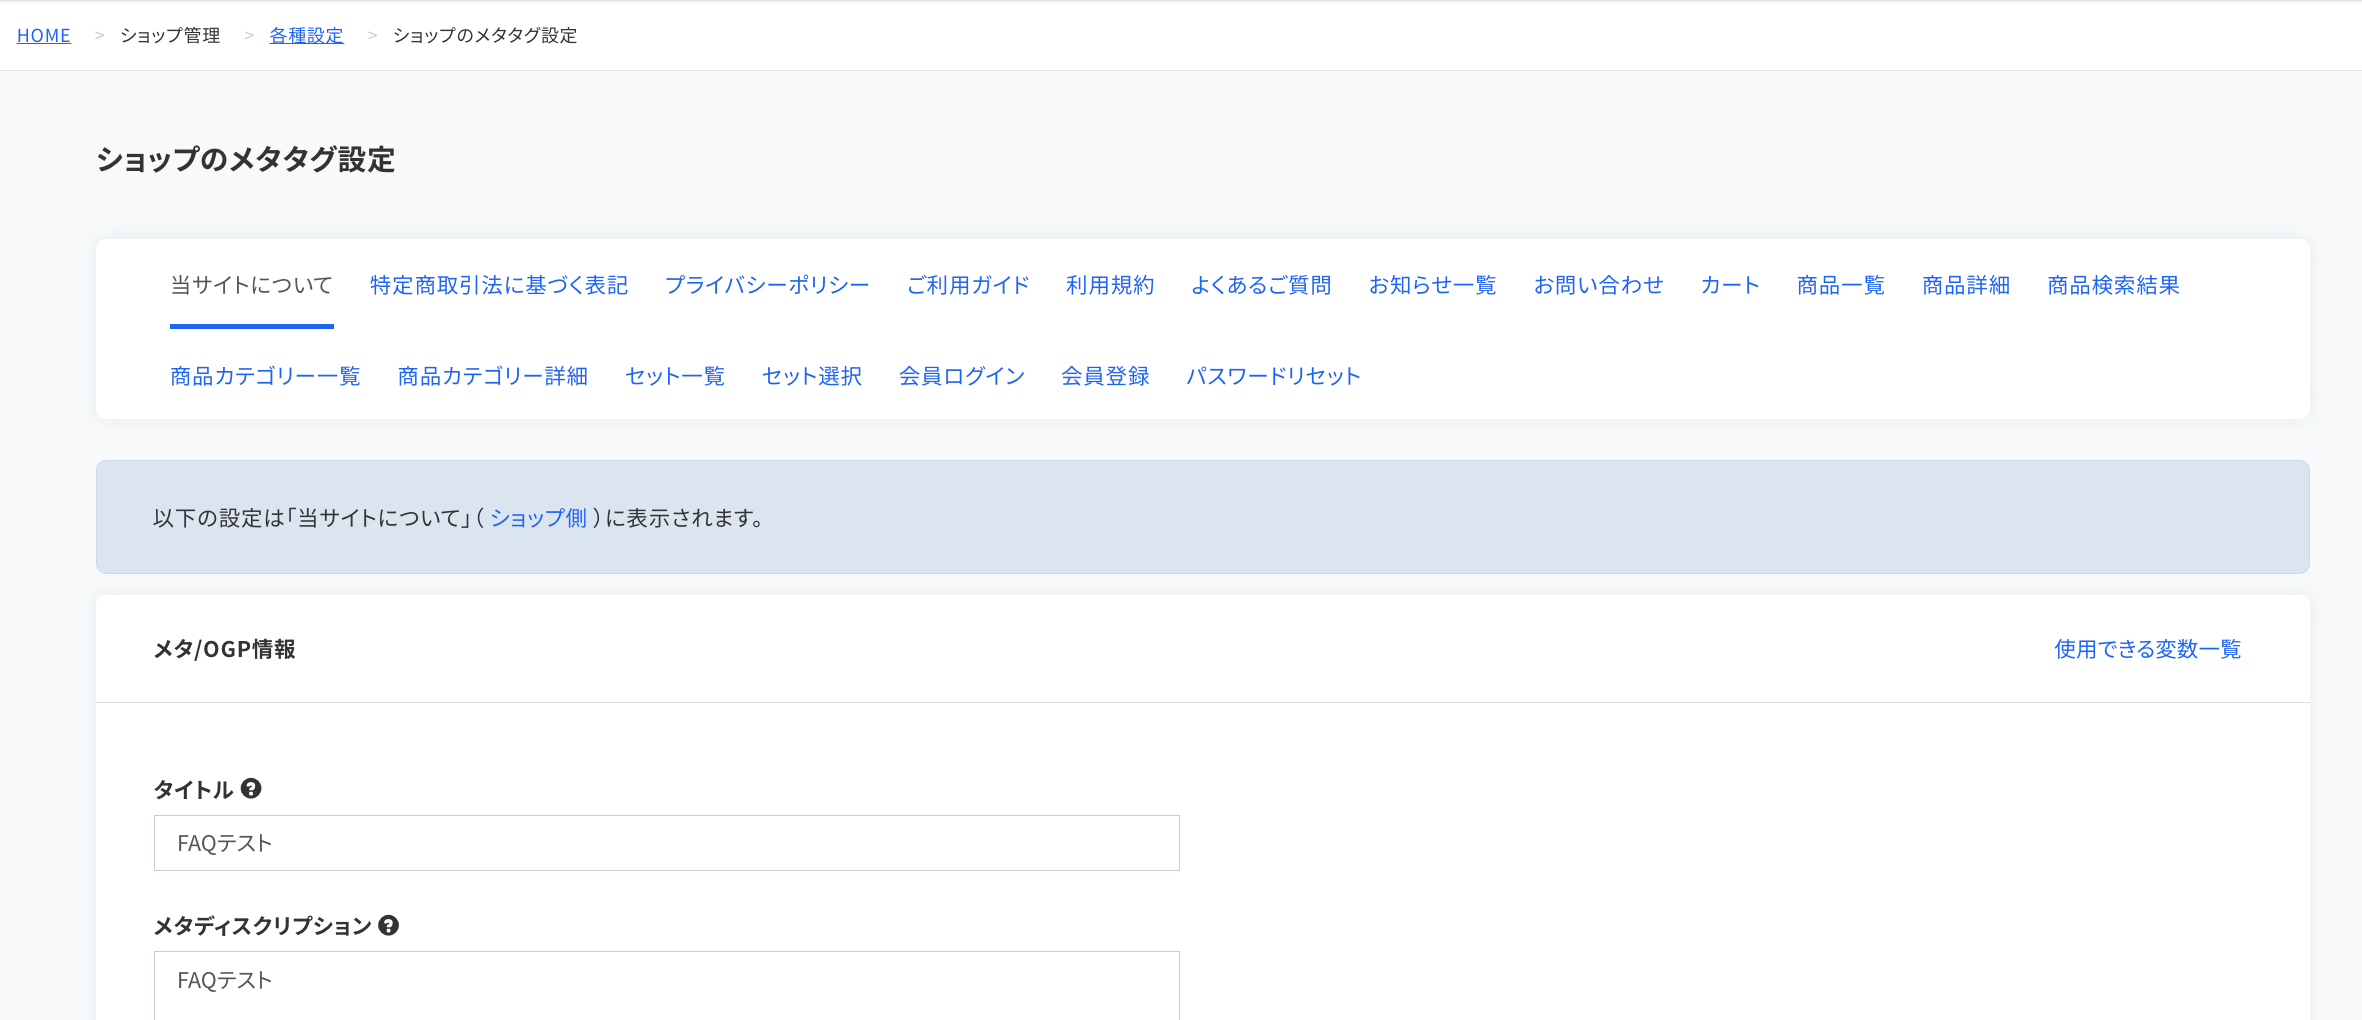This screenshot has width=2362, height=1020.
Task: Select the 利用規約 tab
Action: click(x=1110, y=285)
